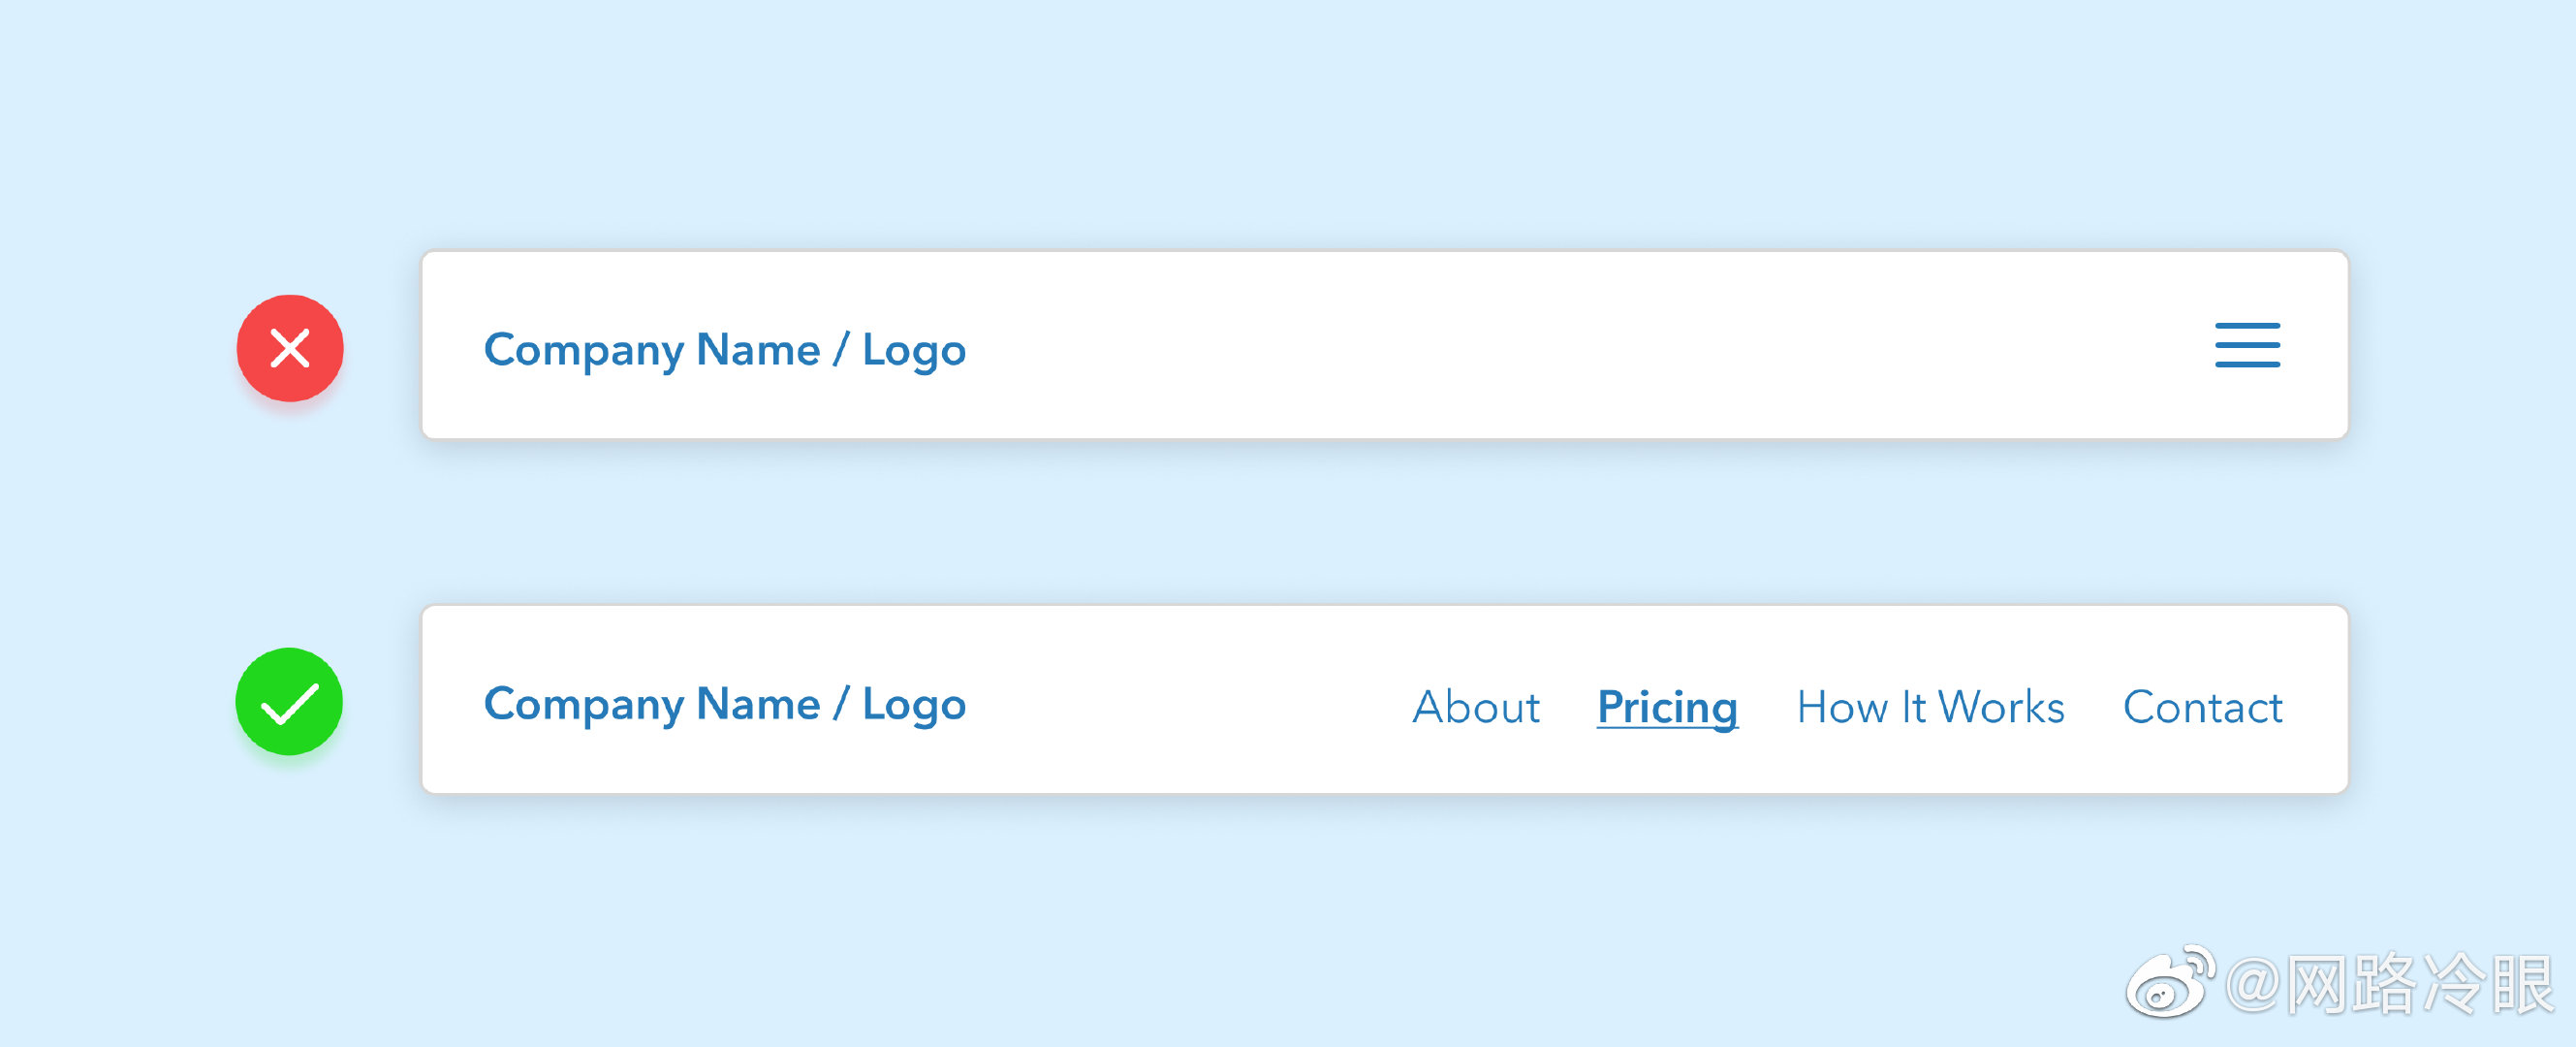The height and width of the screenshot is (1047, 2576).
Task: Click "Company" in the hamburger-menu navbar
Action: pos(583,350)
